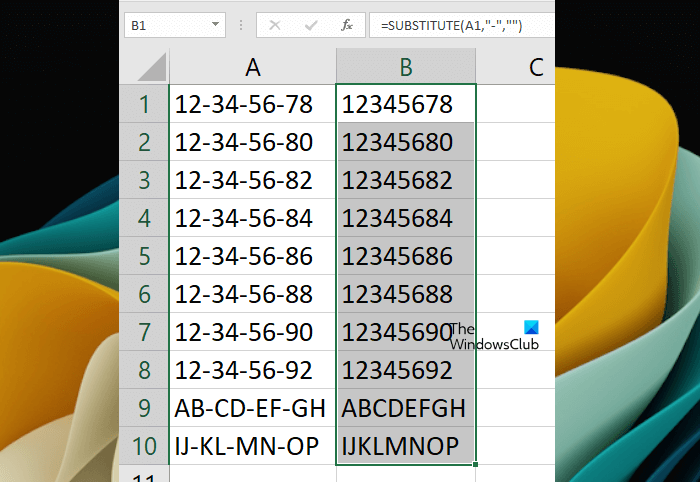Image resolution: width=700 pixels, height=482 pixels.
Task: Click cell containing ABCDEFGH
Action: click(406, 408)
